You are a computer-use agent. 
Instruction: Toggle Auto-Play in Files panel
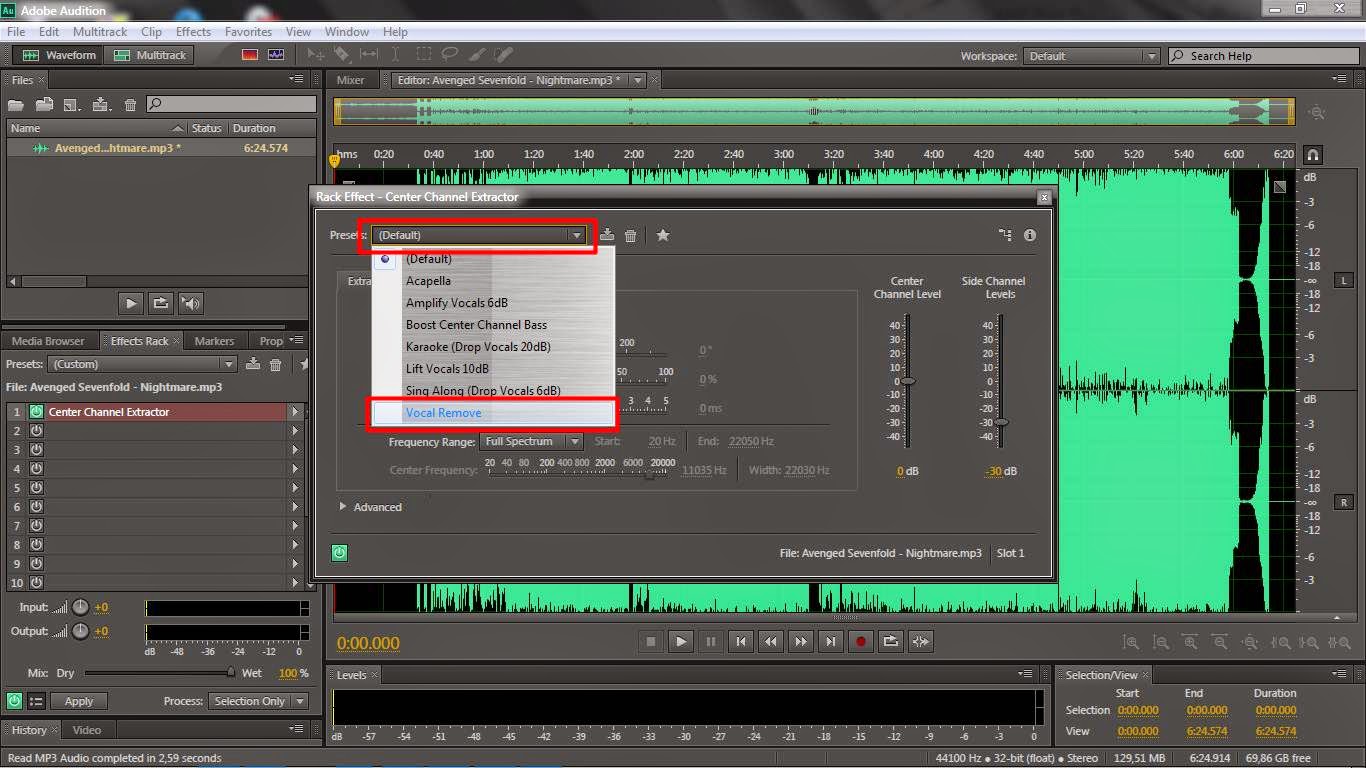pyautogui.click(x=191, y=303)
